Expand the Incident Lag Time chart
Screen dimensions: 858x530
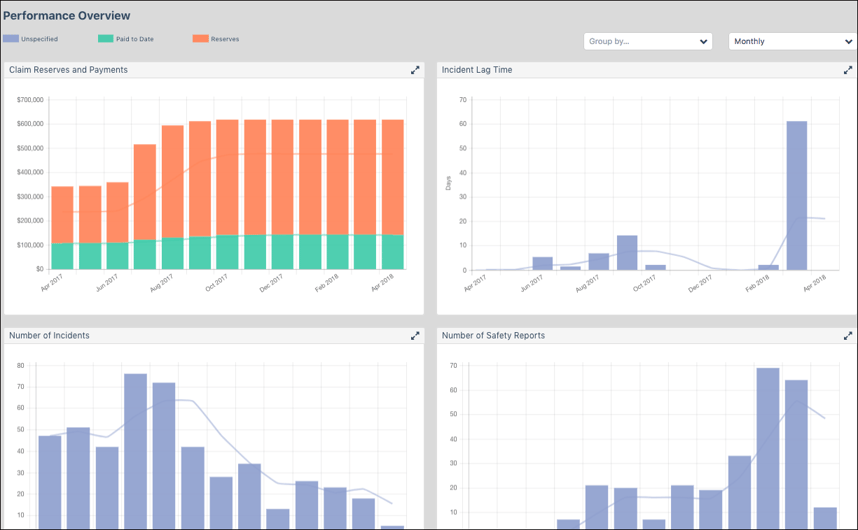(848, 70)
